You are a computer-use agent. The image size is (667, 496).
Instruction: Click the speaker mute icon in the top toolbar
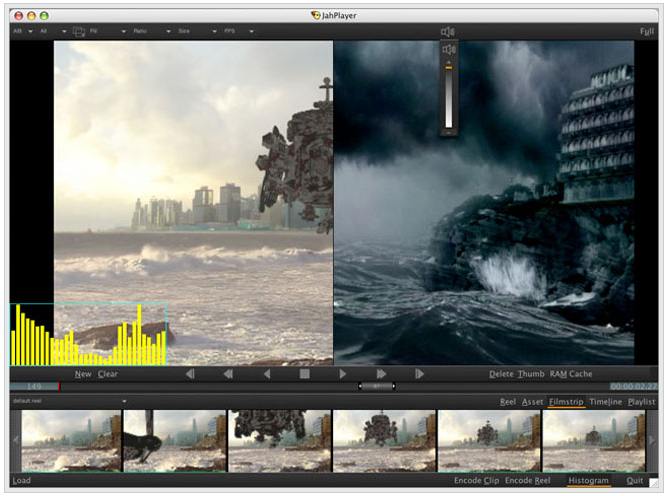447,32
